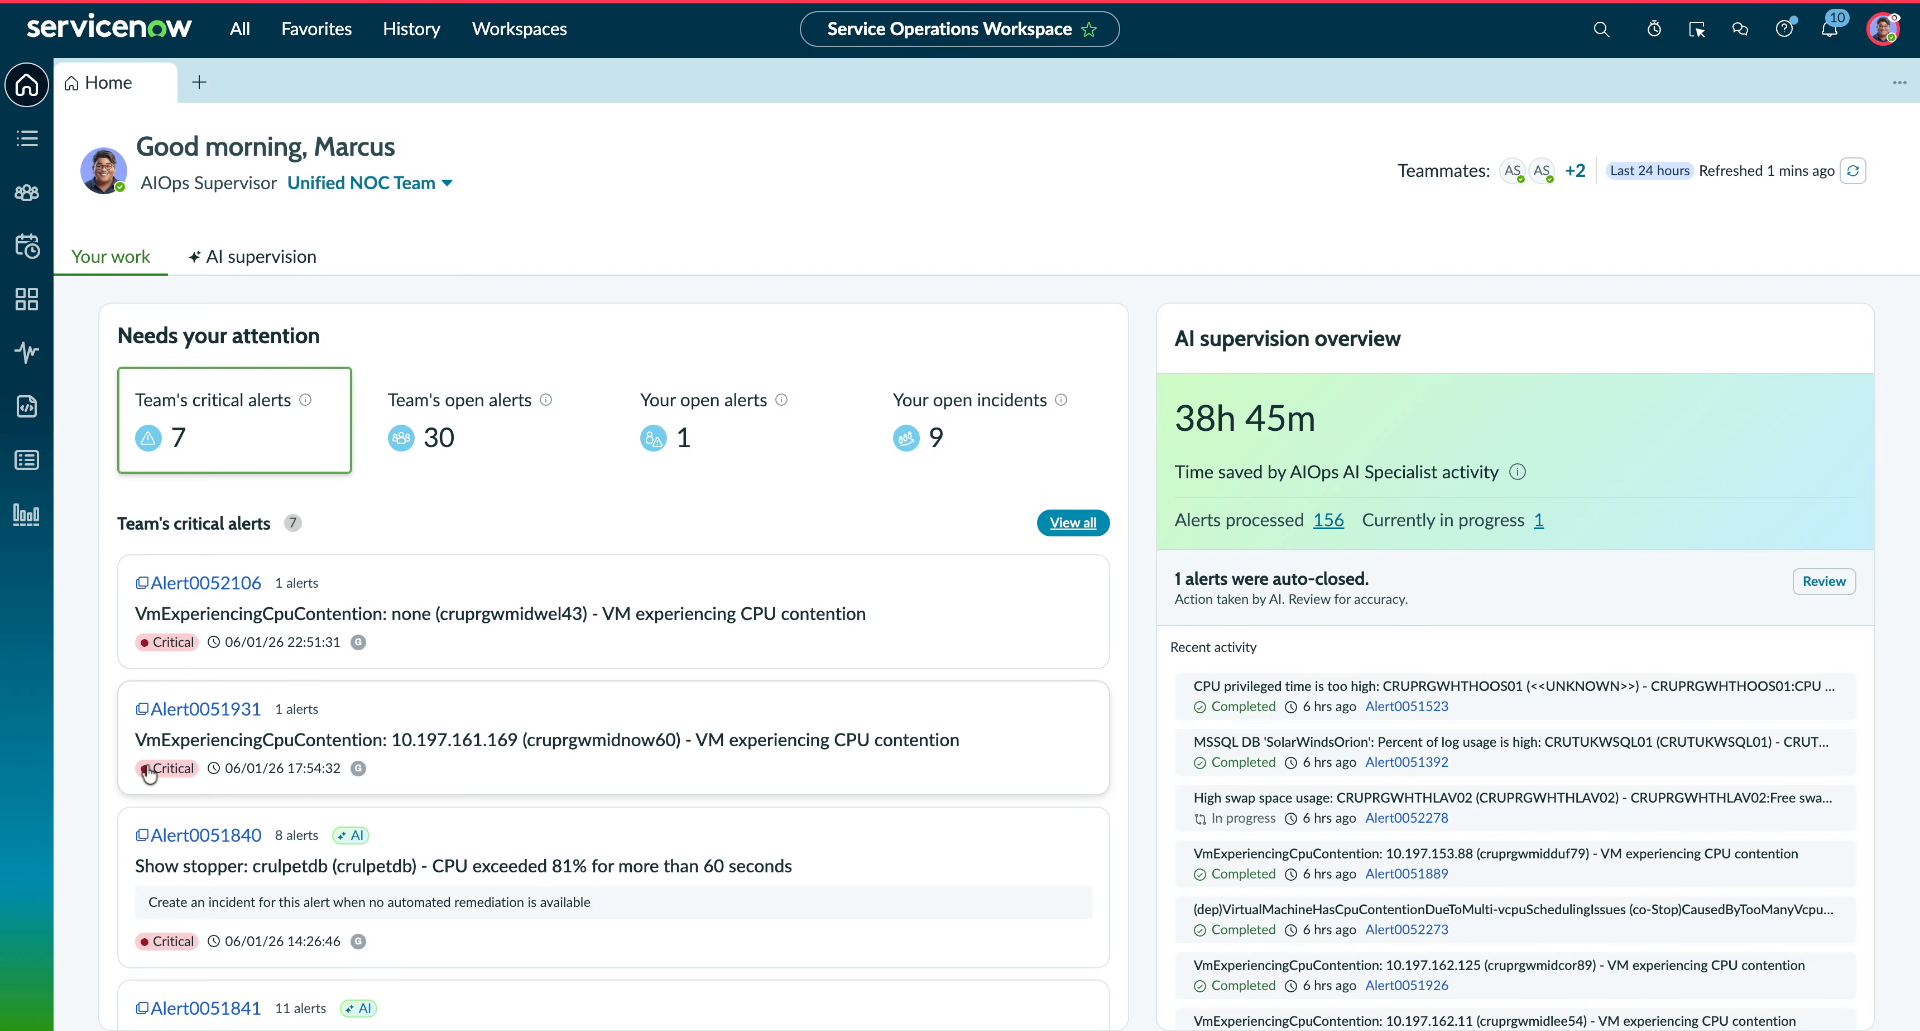Open Alert0051392 in recent activity

pyautogui.click(x=1407, y=762)
